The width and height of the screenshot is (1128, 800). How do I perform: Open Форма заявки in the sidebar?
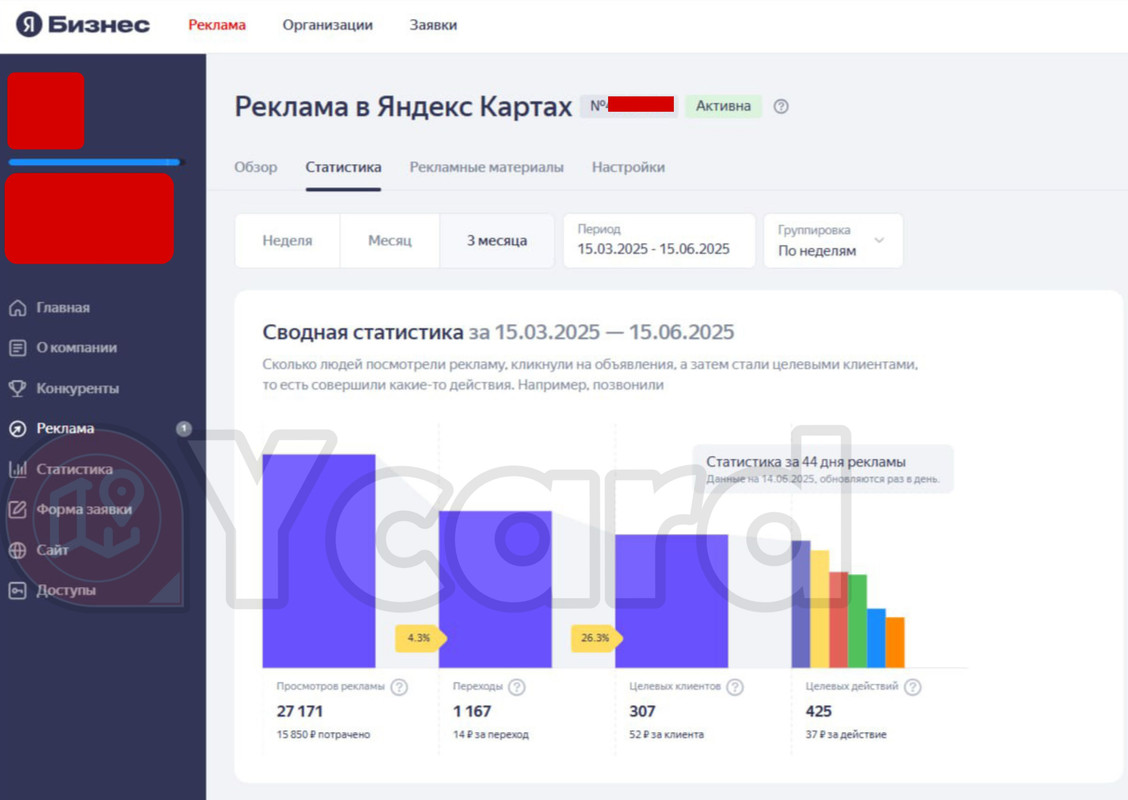(84, 509)
